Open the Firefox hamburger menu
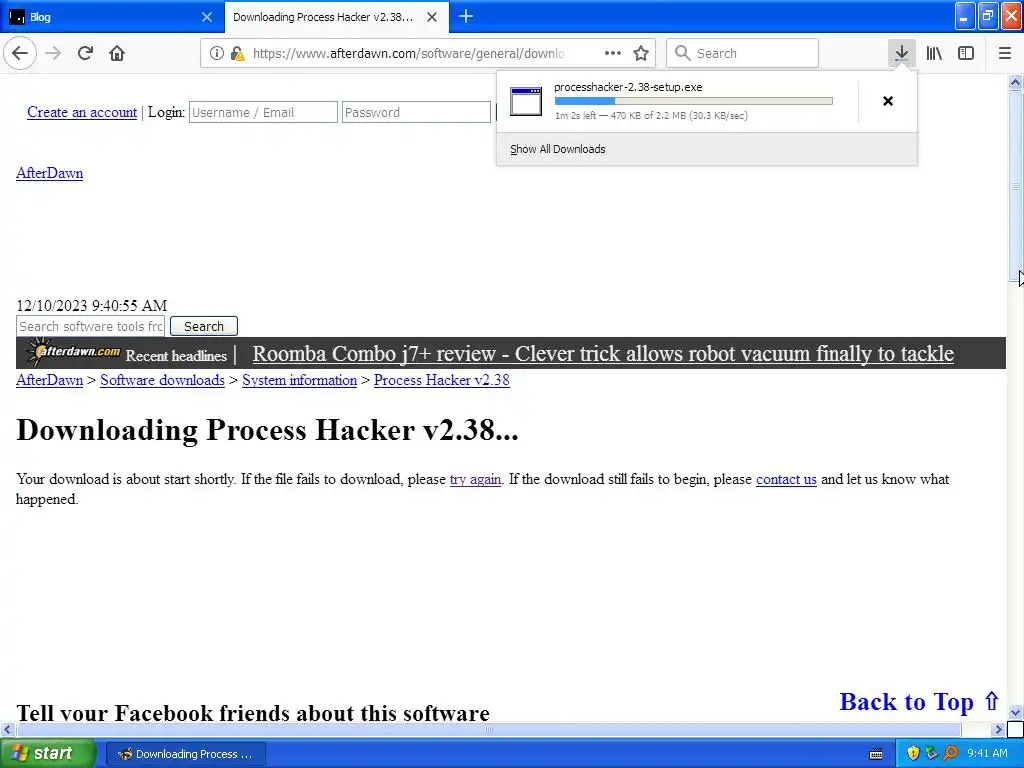The width and height of the screenshot is (1024, 768). tap(1004, 53)
